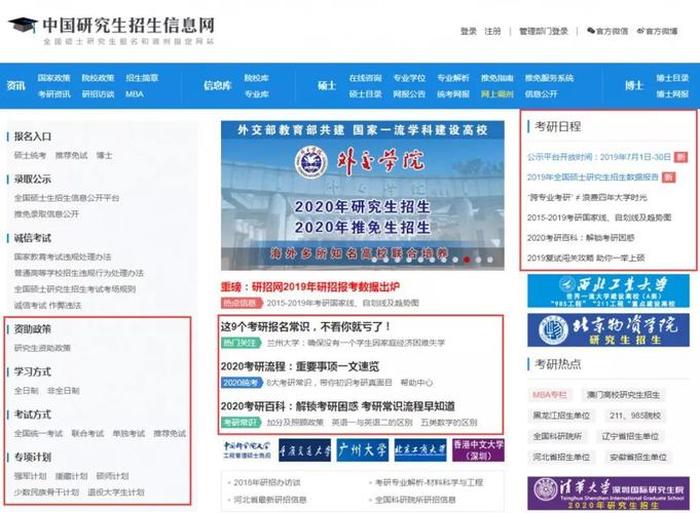
Task: Open 研究生资助政策 link
Action: coord(42,348)
